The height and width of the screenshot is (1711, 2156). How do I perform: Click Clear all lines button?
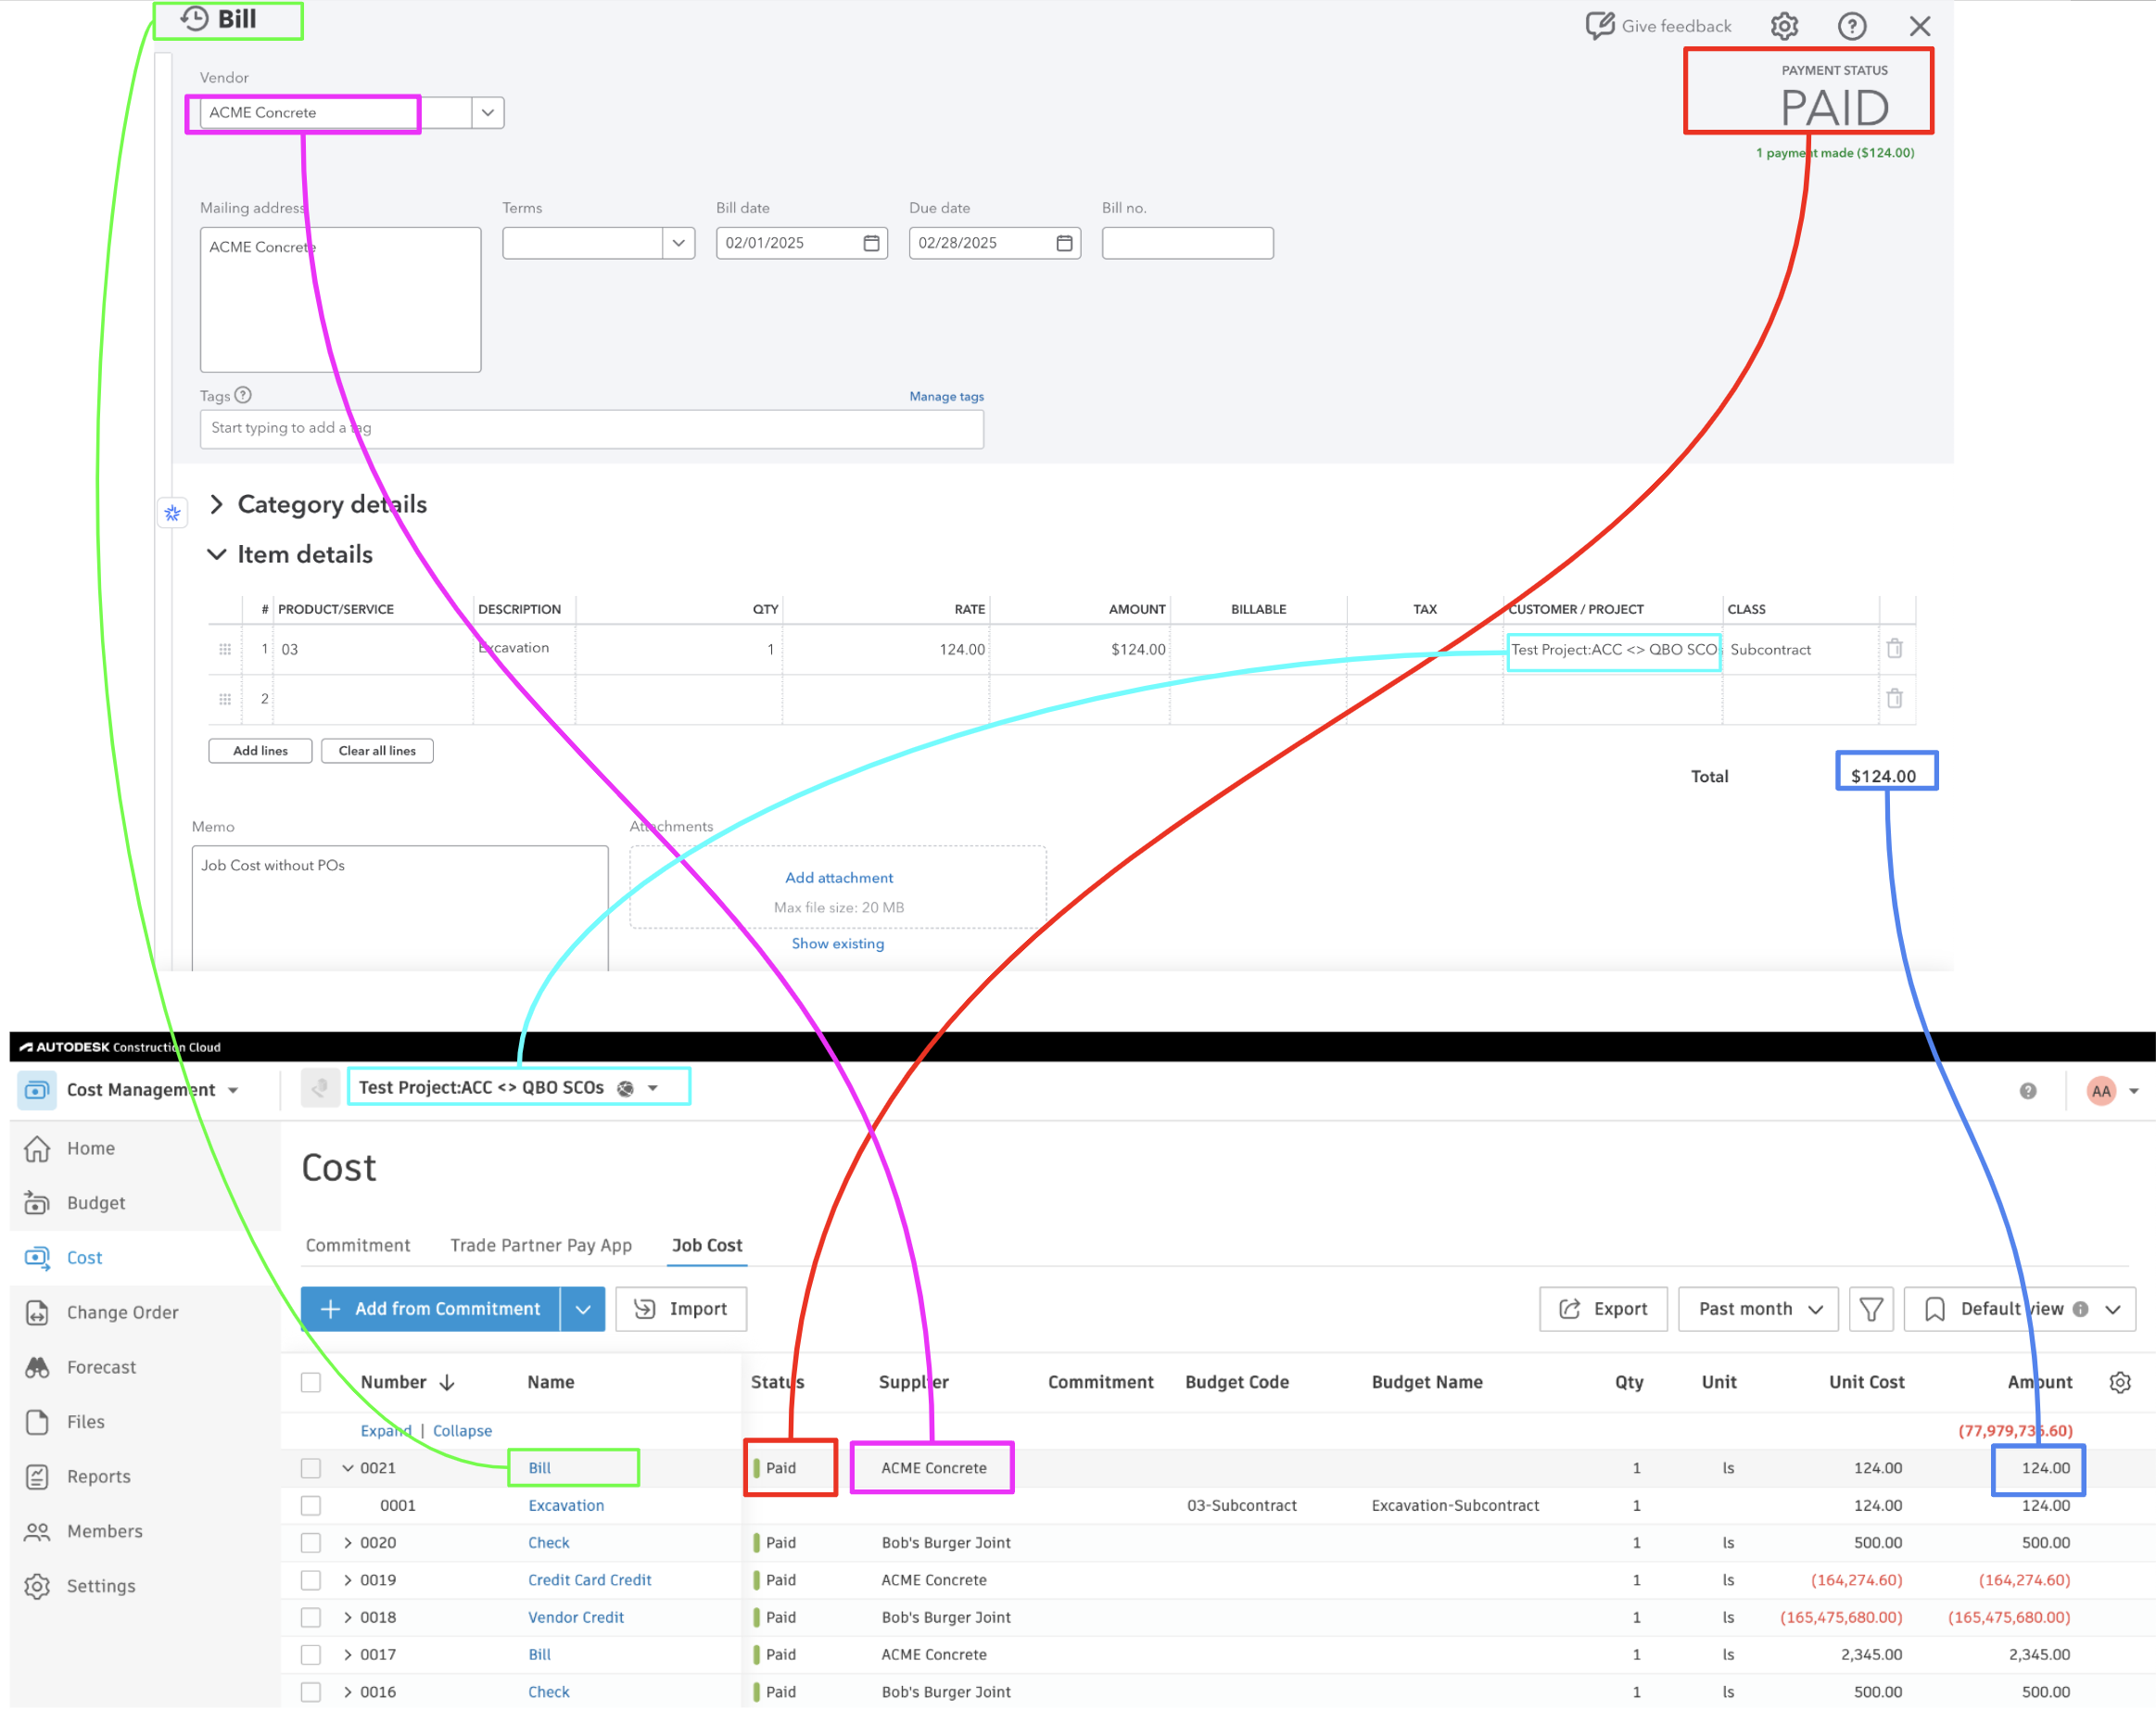[377, 750]
